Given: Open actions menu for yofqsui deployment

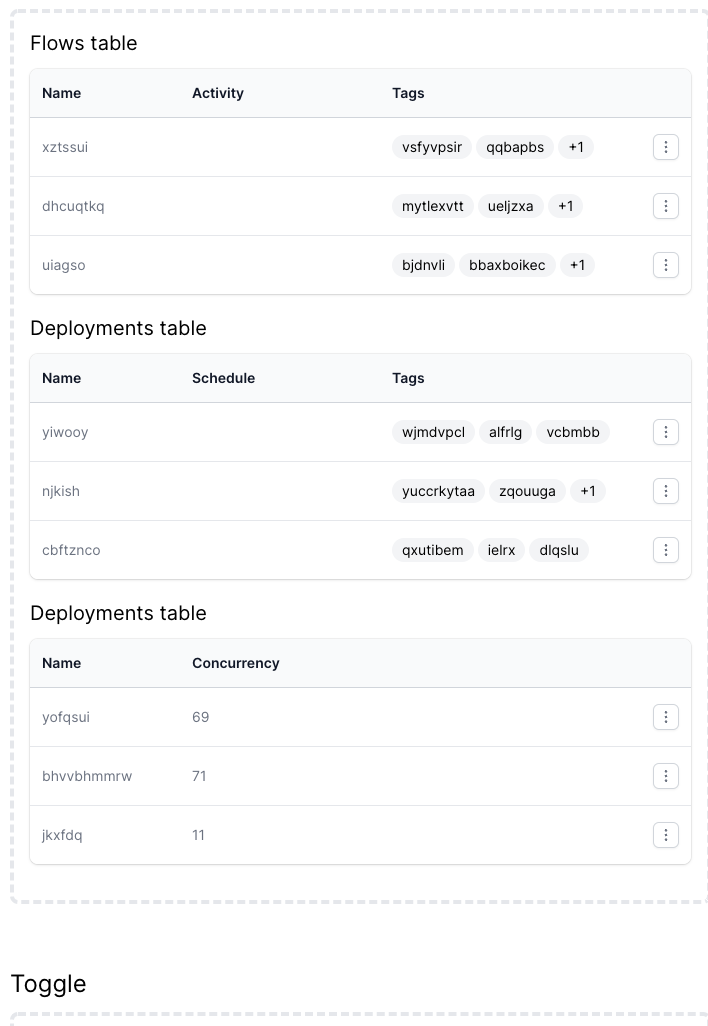Looking at the screenshot, I should click(x=666, y=716).
